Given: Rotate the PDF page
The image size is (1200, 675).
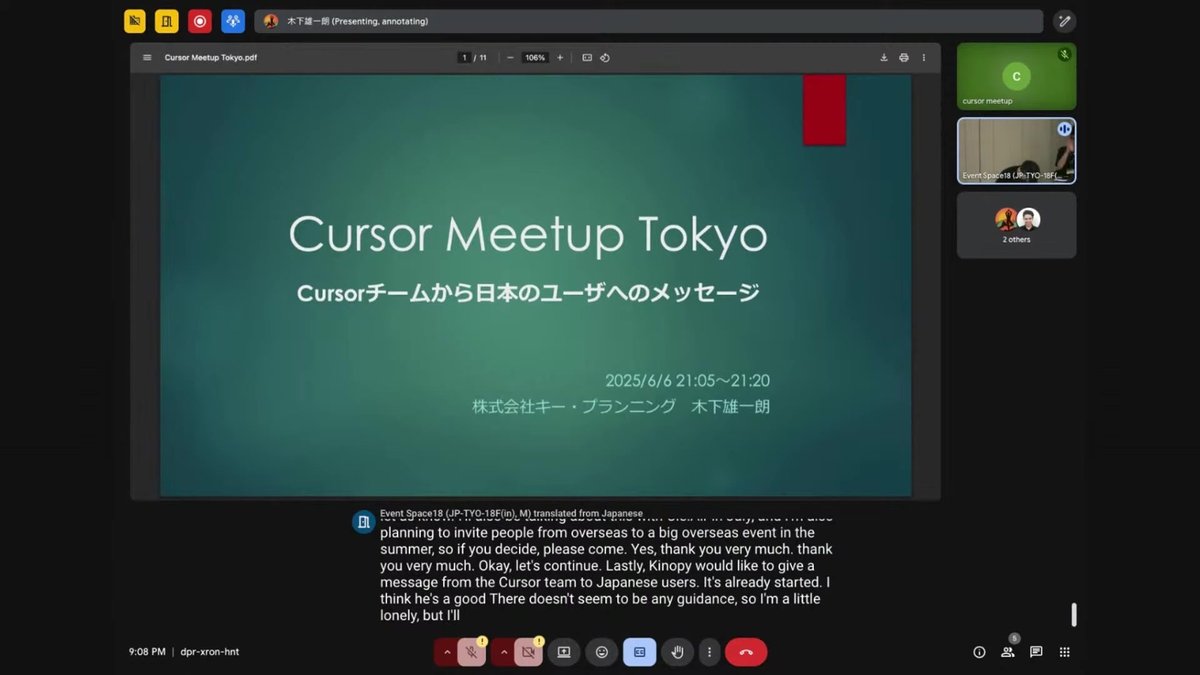Looking at the screenshot, I should (x=605, y=57).
